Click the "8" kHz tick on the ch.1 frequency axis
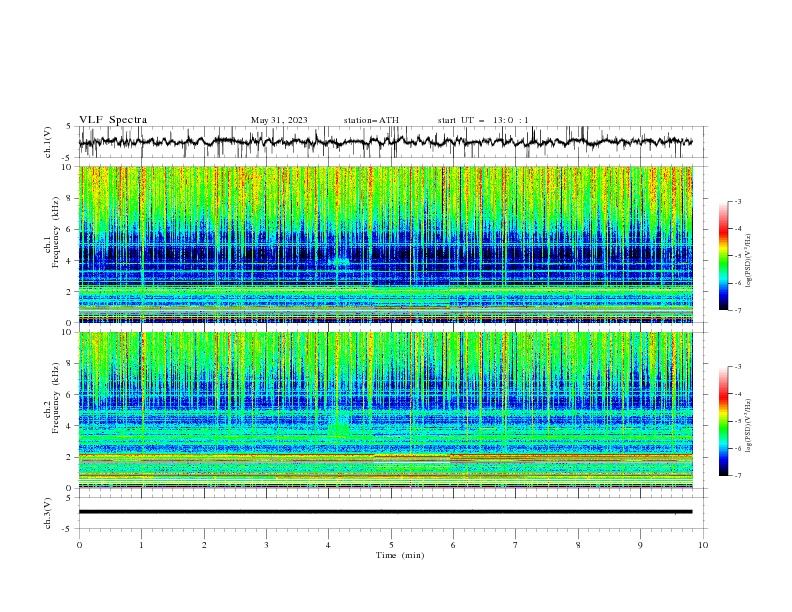Screen dimensions: 792x612 (x=71, y=198)
